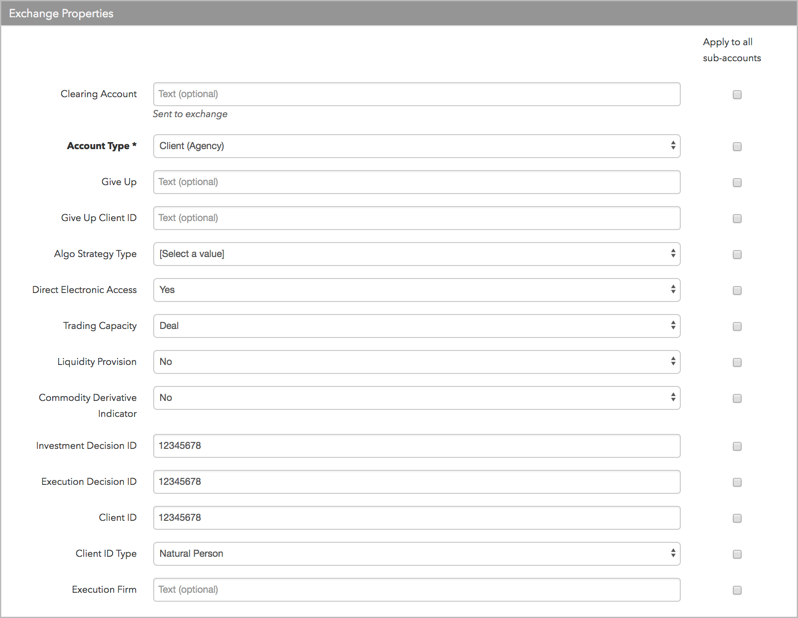
Task: Check sub-accounts box for Algo Strategy Type
Action: pyautogui.click(x=737, y=255)
